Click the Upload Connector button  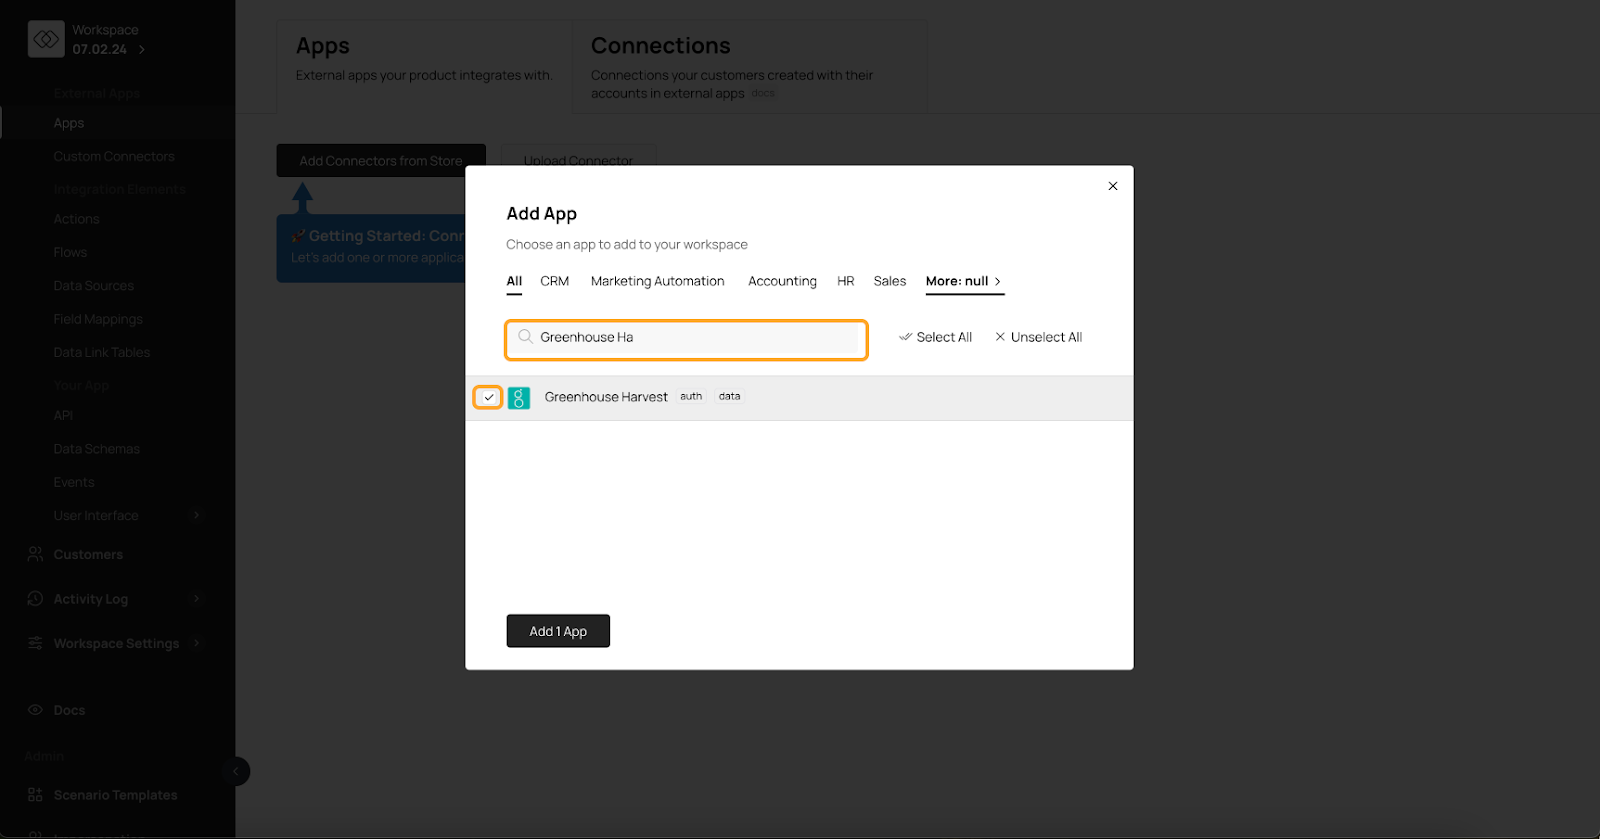tap(579, 160)
